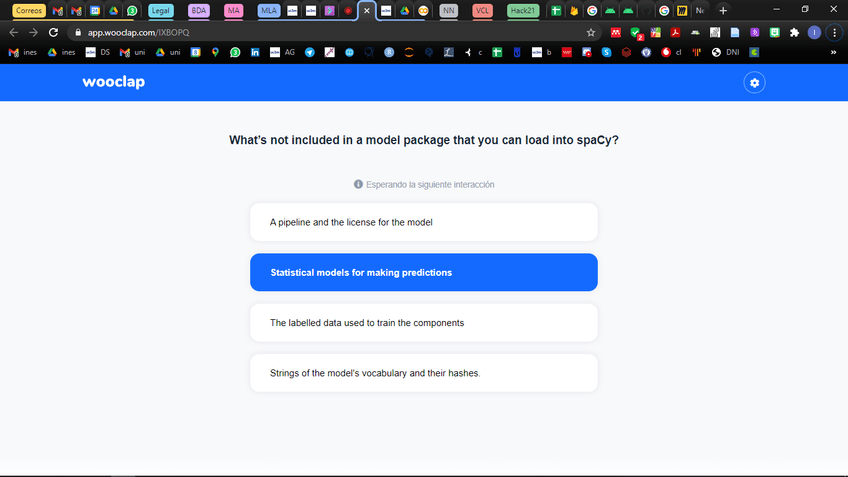Image resolution: width=848 pixels, height=477 pixels.
Task: Click the Adobe Acrobat extension icon
Action: click(675, 32)
